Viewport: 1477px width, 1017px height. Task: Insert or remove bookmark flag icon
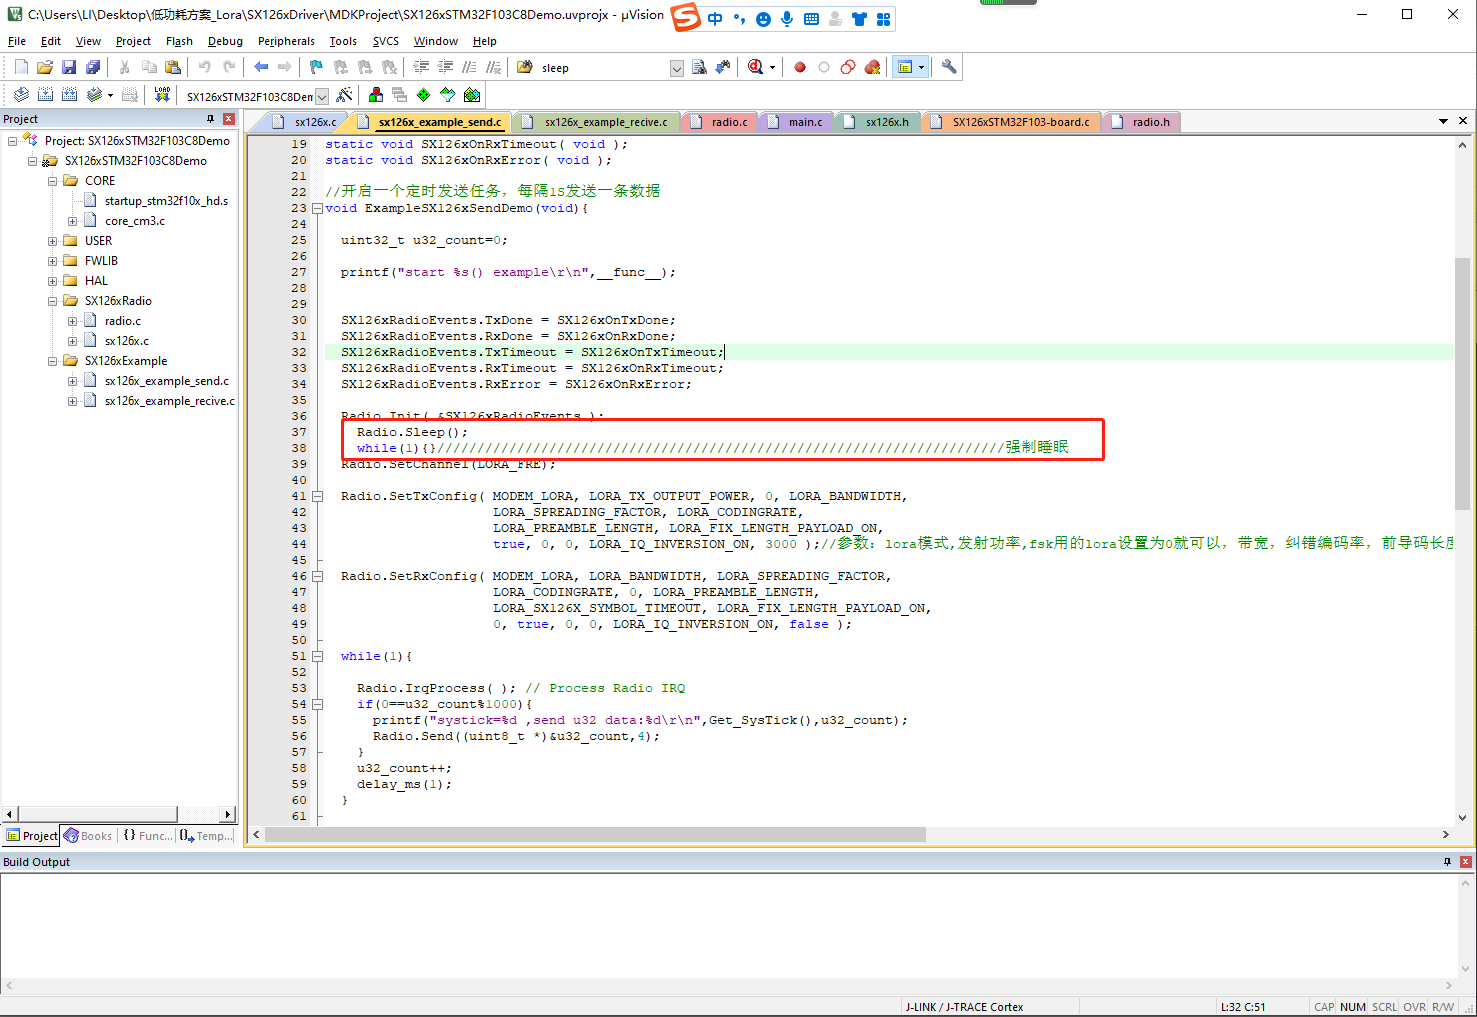(x=316, y=67)
